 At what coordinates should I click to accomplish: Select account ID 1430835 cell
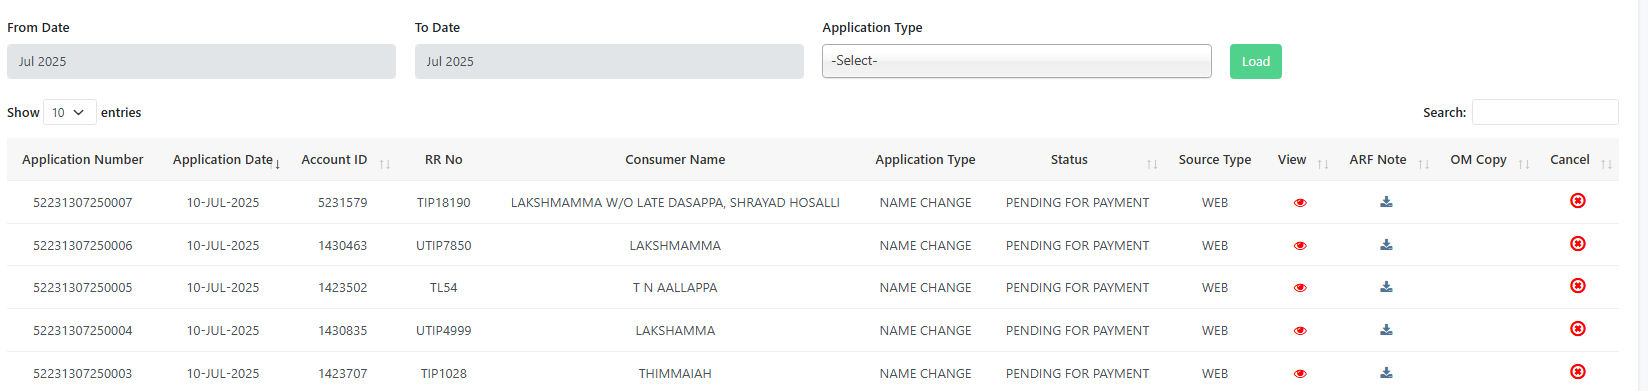[343, 331]
